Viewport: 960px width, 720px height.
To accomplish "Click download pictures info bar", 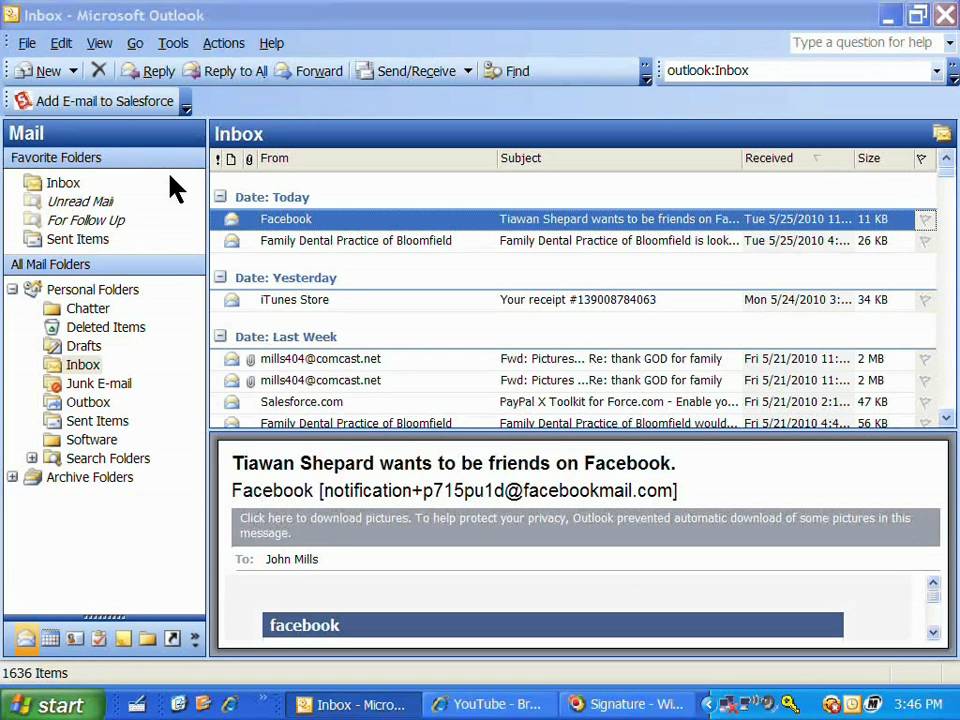I will point(585,525).
